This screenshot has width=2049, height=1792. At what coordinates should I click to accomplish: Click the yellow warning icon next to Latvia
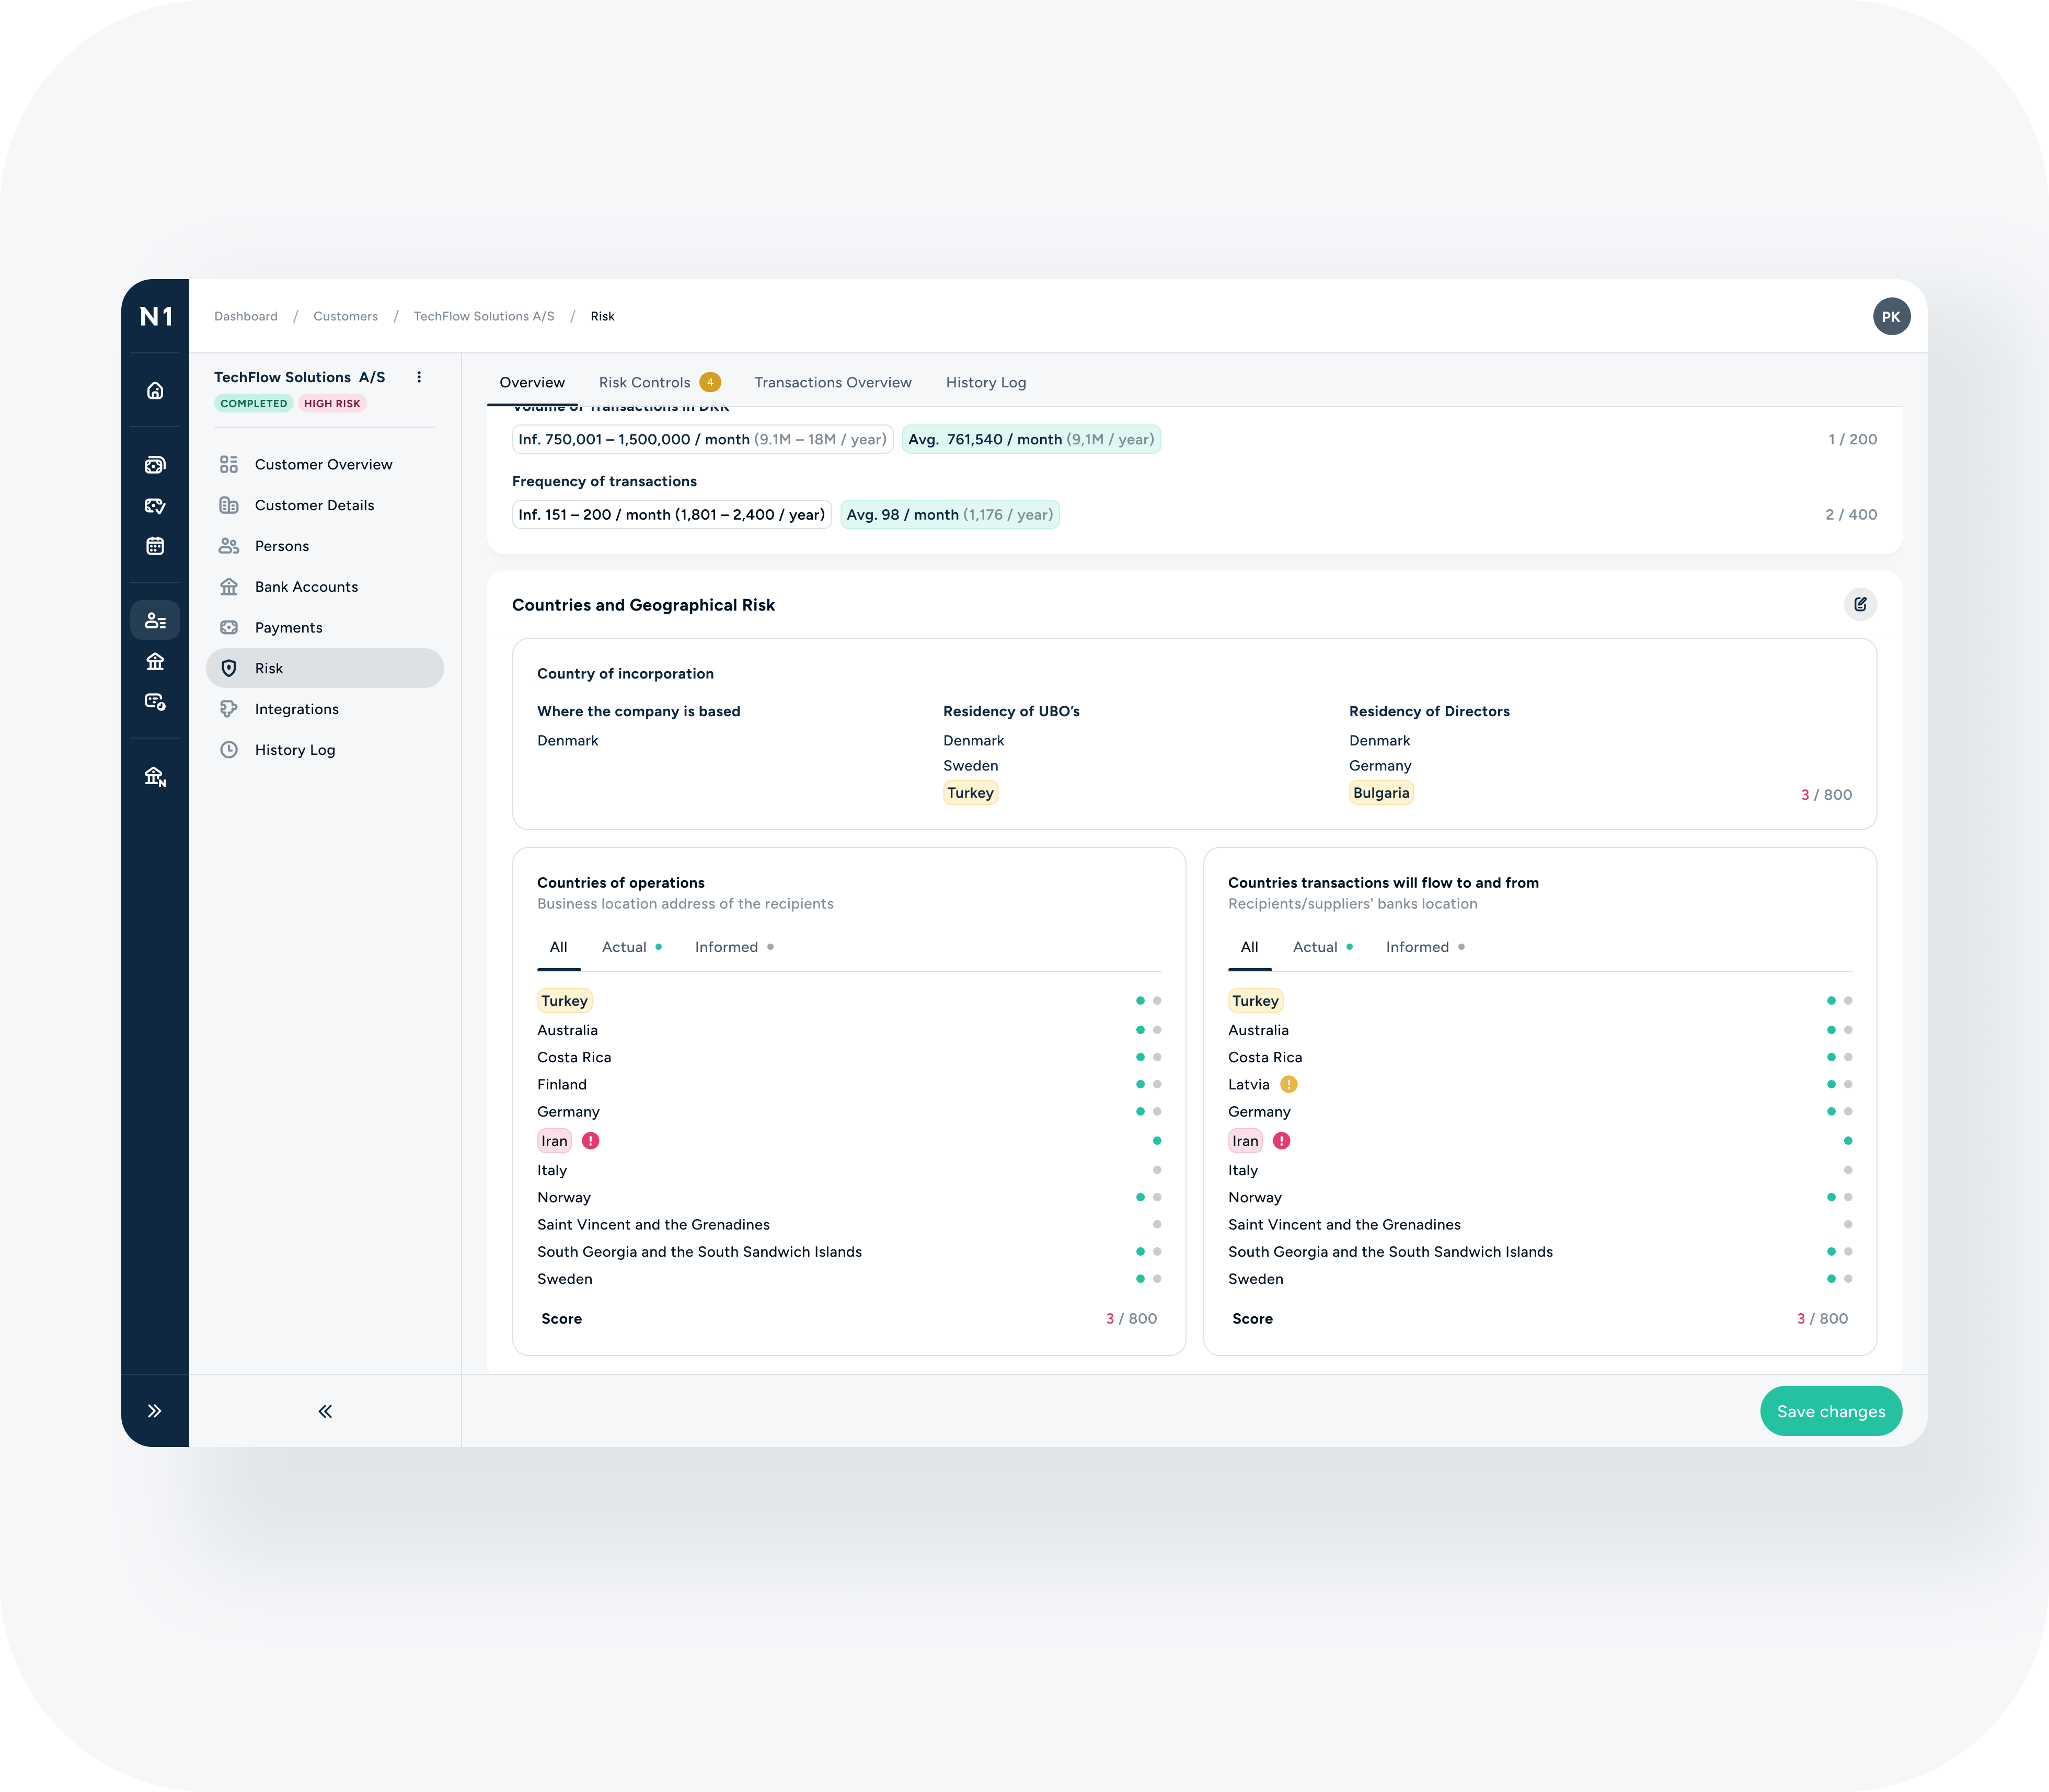[1289, 1084]
